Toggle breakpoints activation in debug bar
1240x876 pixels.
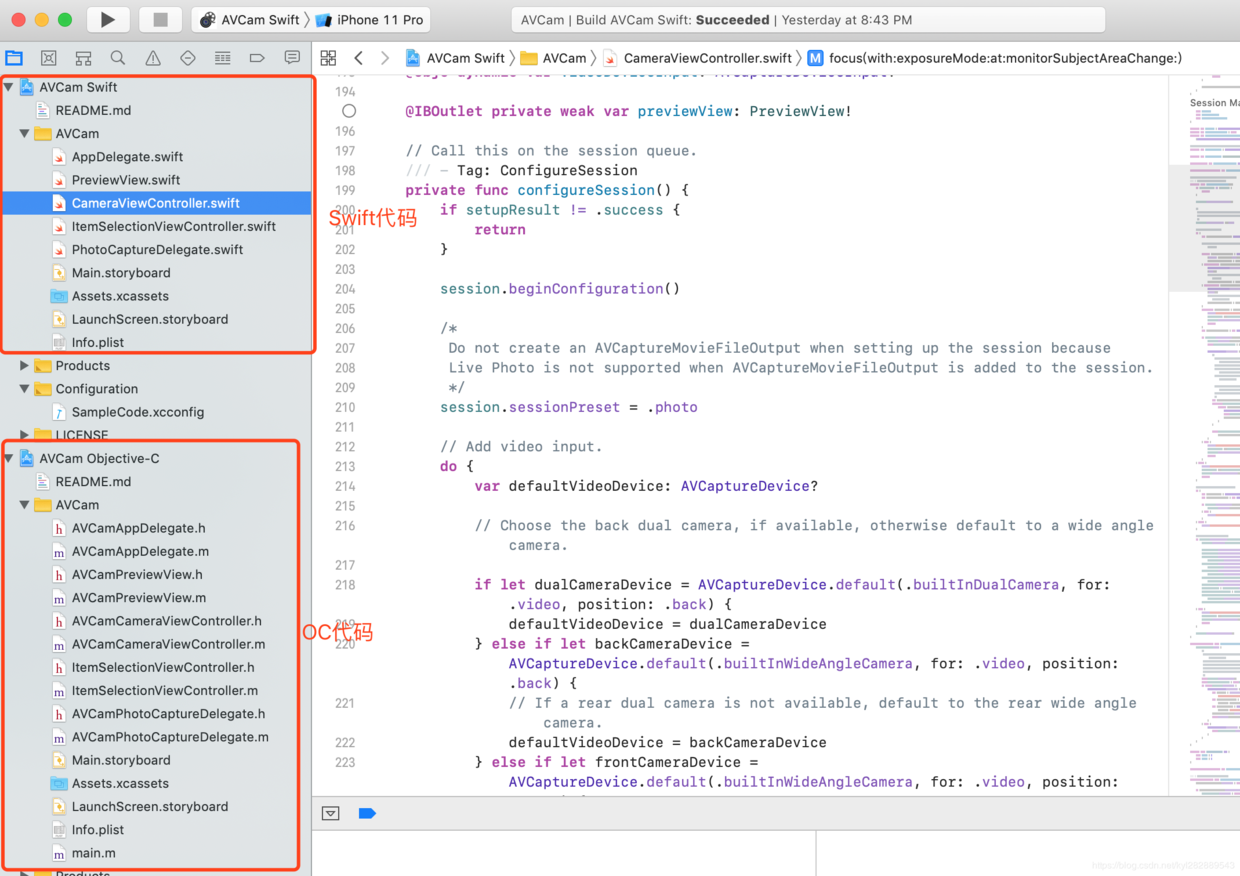click(x=367, y=813)
